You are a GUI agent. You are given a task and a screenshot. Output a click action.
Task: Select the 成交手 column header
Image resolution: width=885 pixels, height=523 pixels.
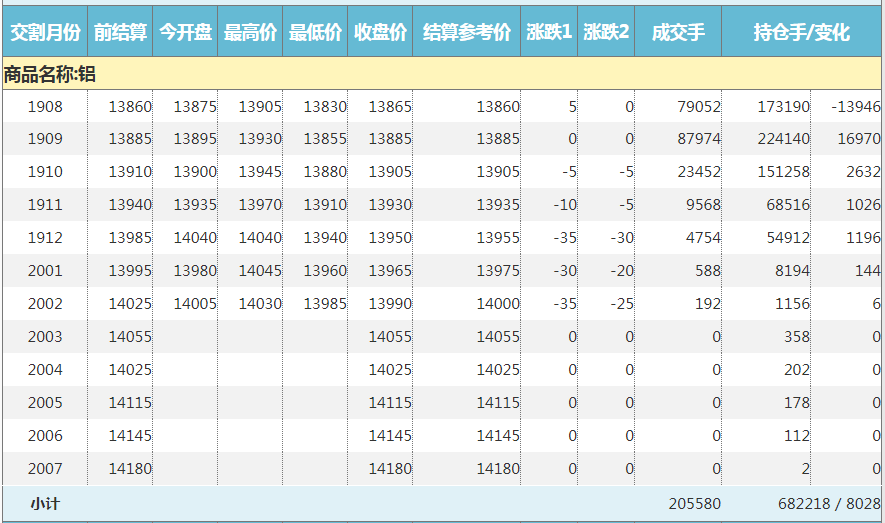click(x=678, y=33)
